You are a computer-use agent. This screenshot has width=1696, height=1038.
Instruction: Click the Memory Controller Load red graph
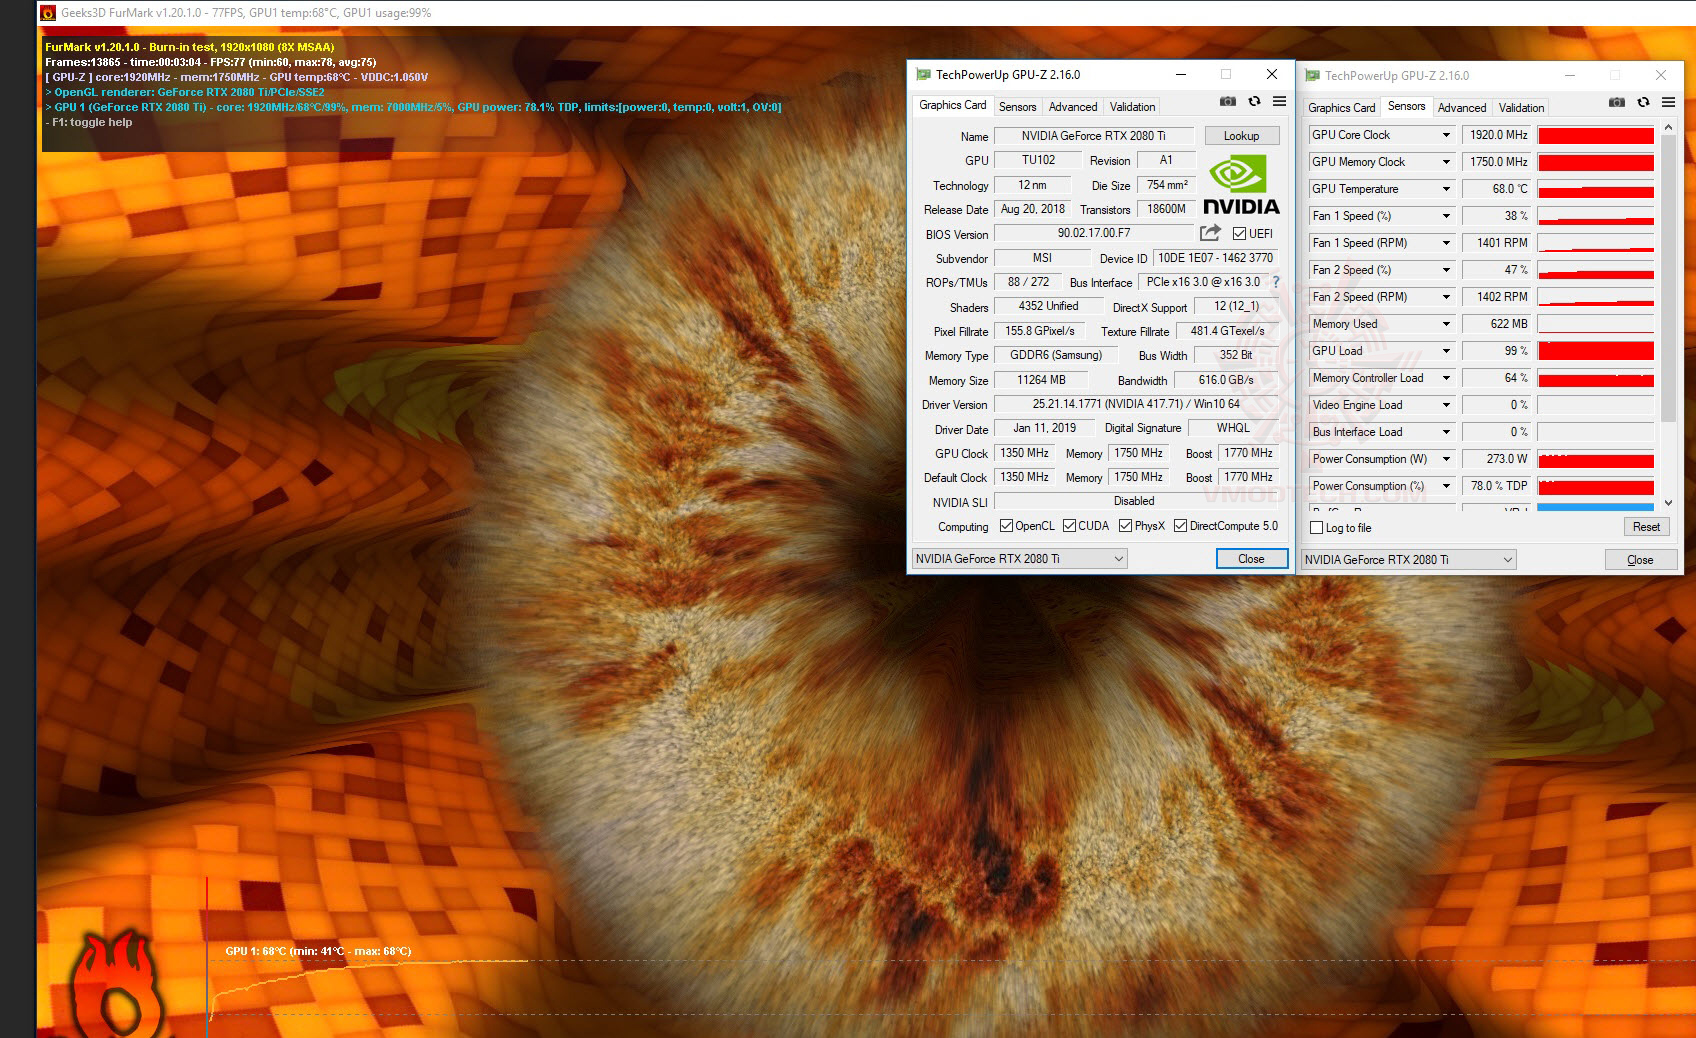coord(1596,378)
